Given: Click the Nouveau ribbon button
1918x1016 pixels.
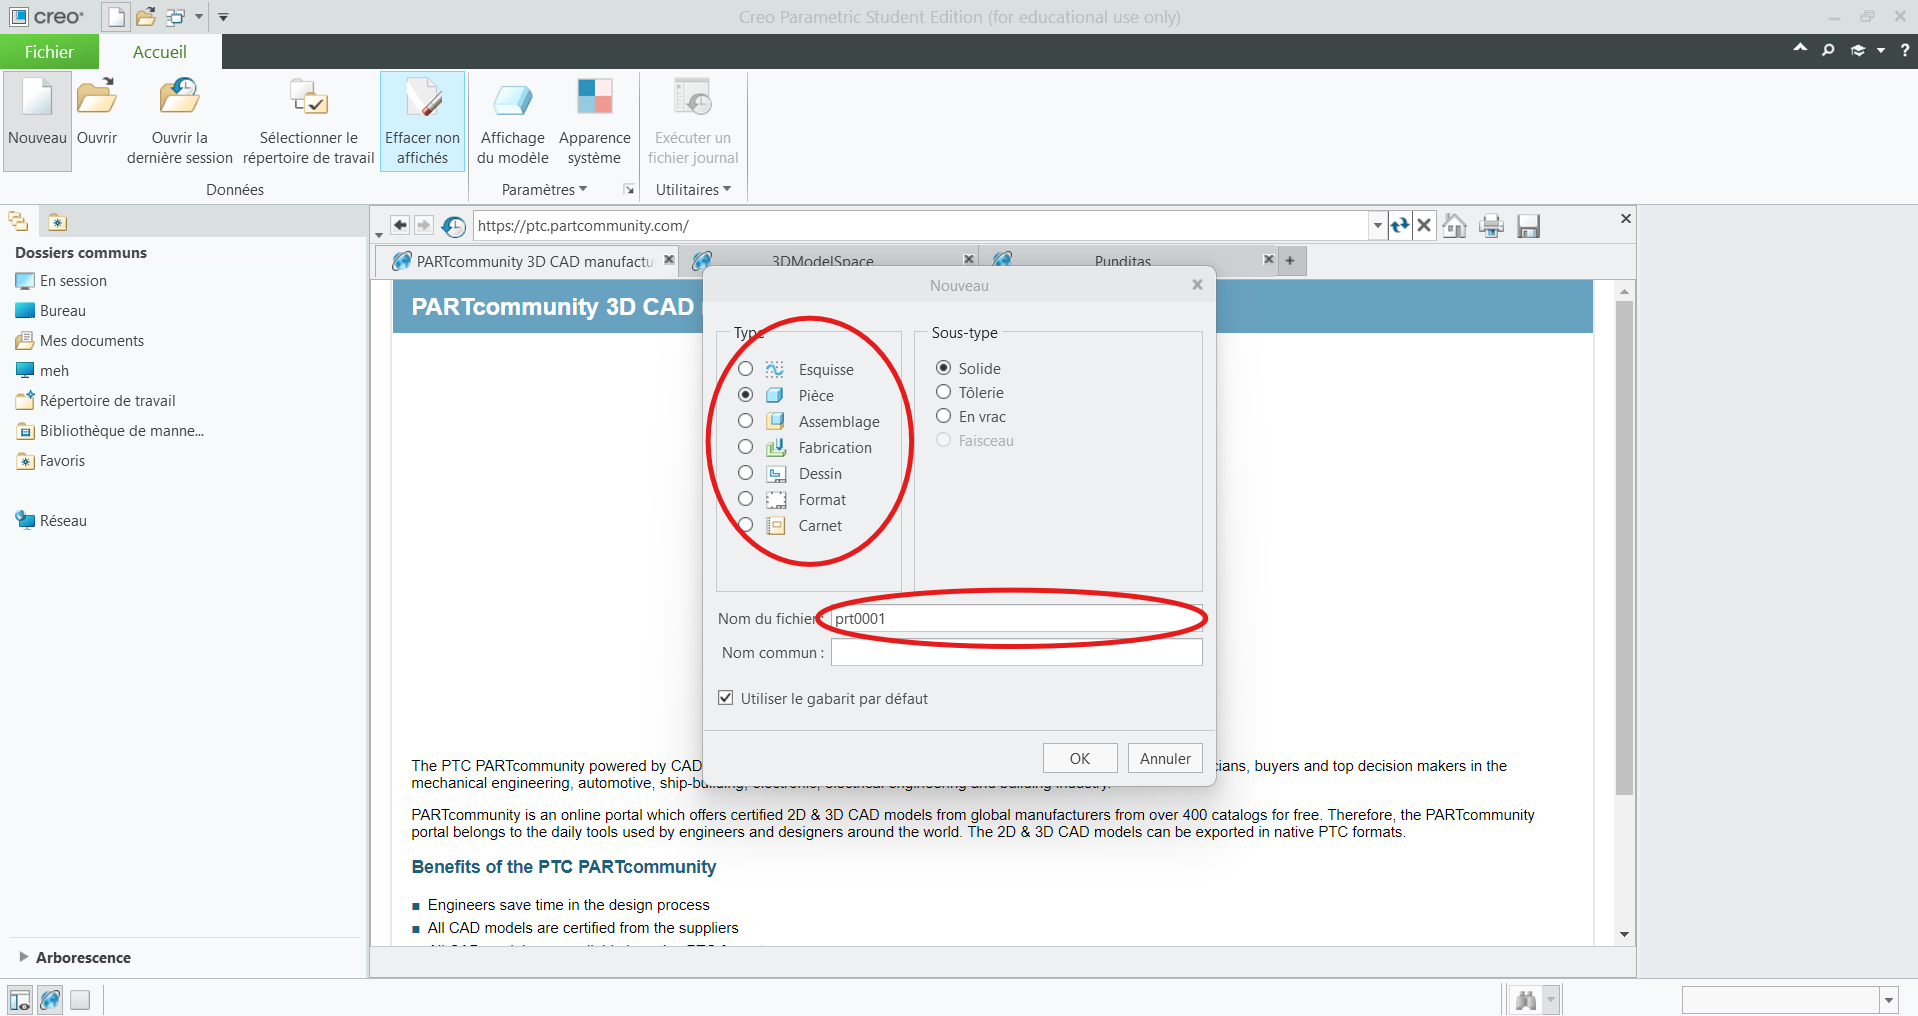Looking at the screenshot, I should click(x=37, y=120).
